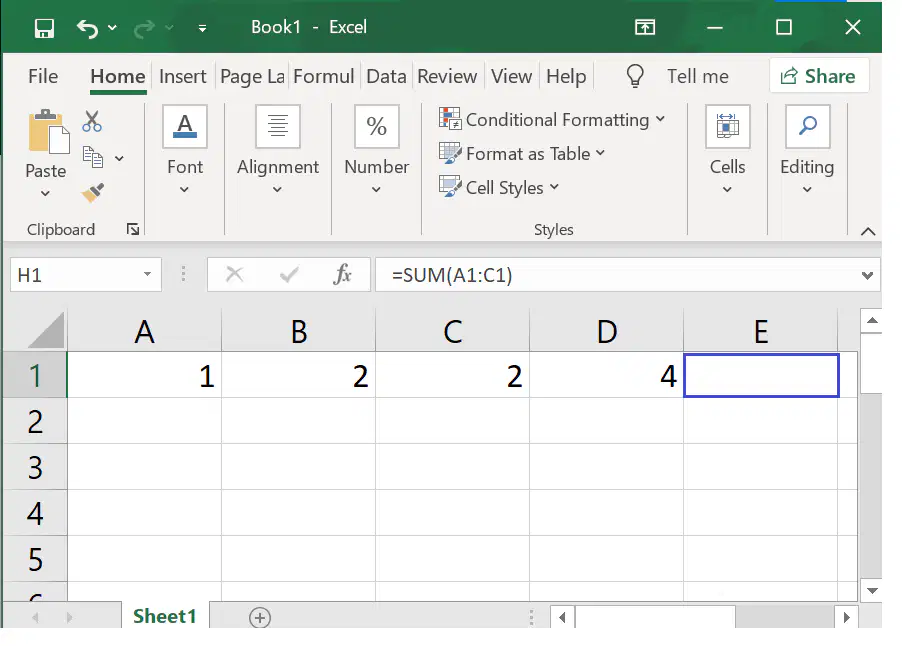Open the Font group menu
Image resolution: width=902 pixels, height=646 pixels.
point(185,151)
